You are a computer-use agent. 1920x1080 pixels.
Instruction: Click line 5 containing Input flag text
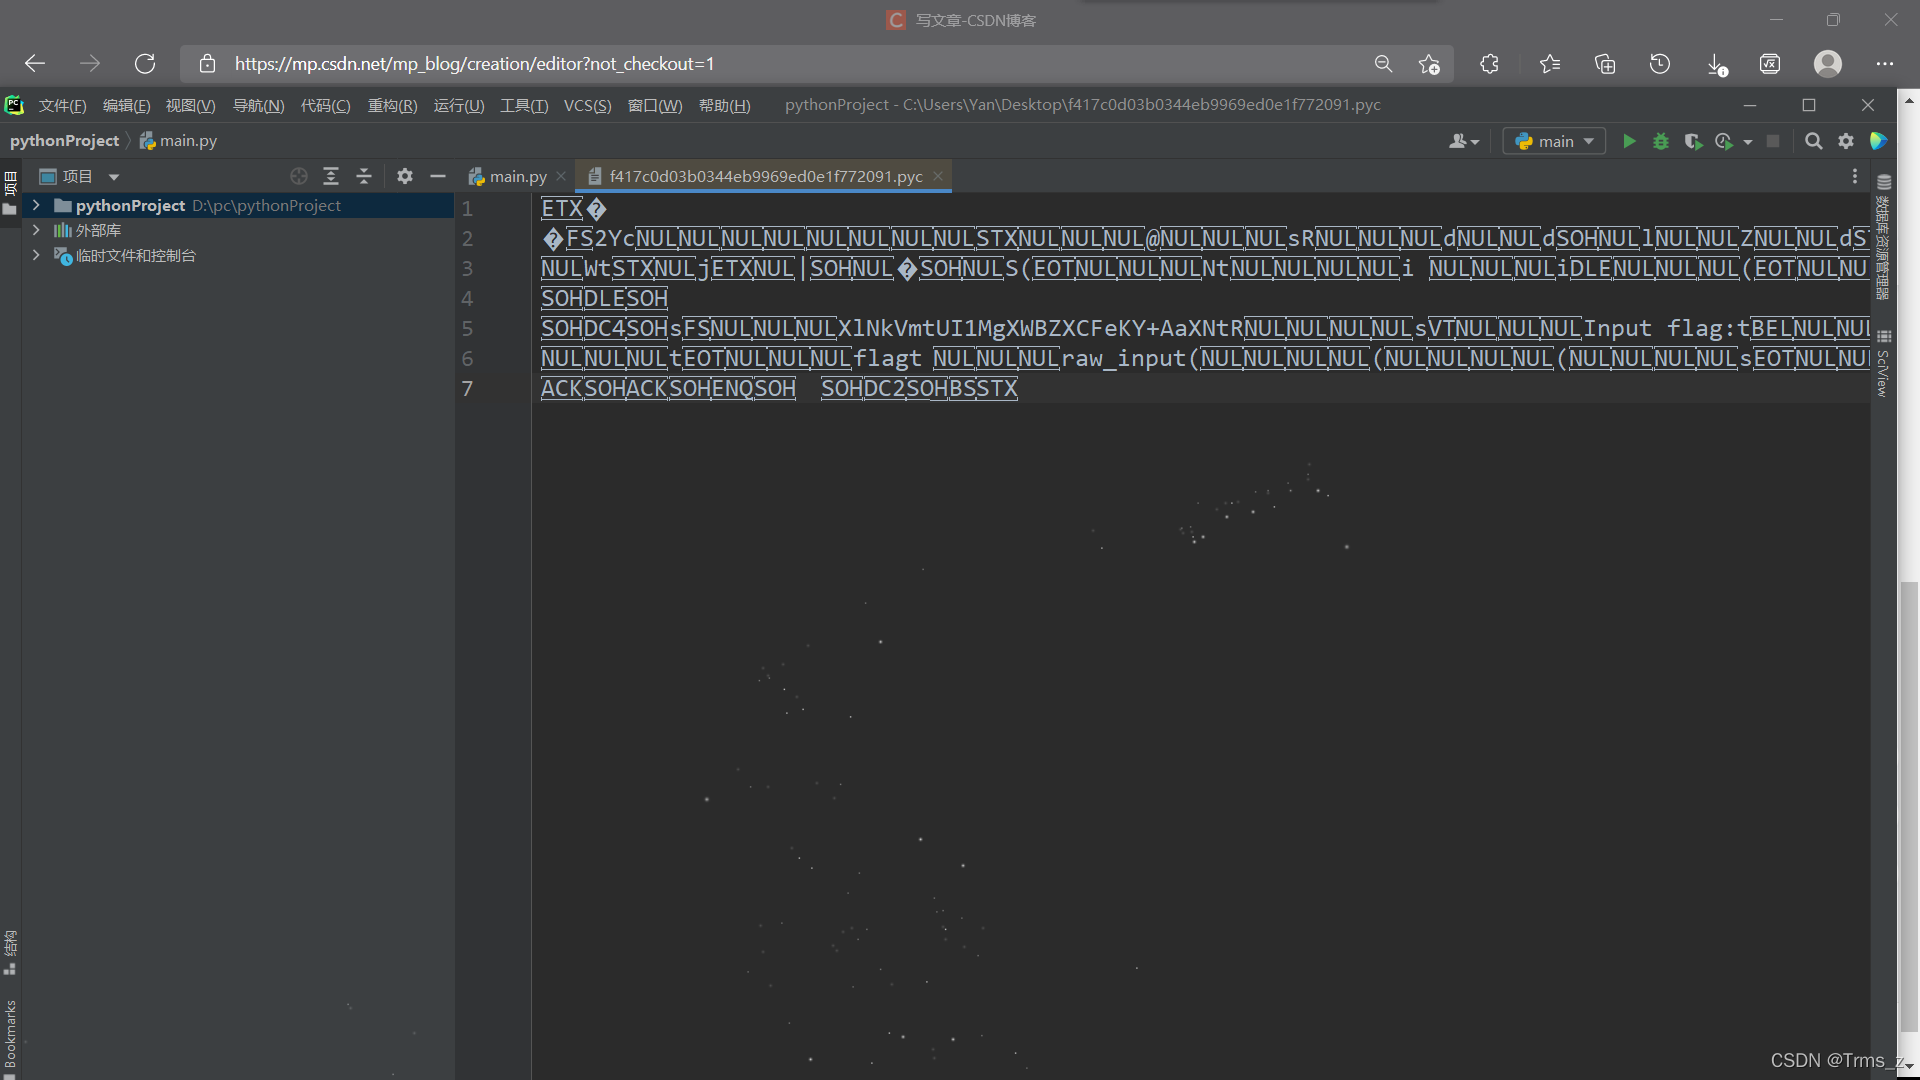tap(1205, 328)
